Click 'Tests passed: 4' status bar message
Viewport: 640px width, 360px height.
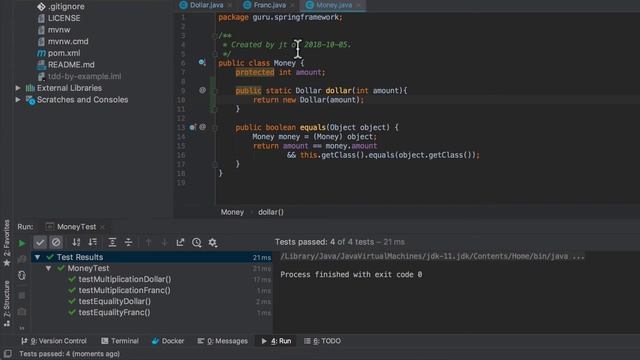pyautogui.click(x=69, y=354)
